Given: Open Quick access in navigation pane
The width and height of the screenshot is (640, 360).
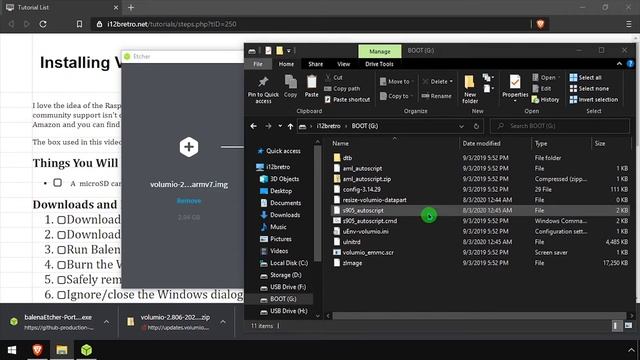Looking at the screenshot, I should click(x=283, y=151).
